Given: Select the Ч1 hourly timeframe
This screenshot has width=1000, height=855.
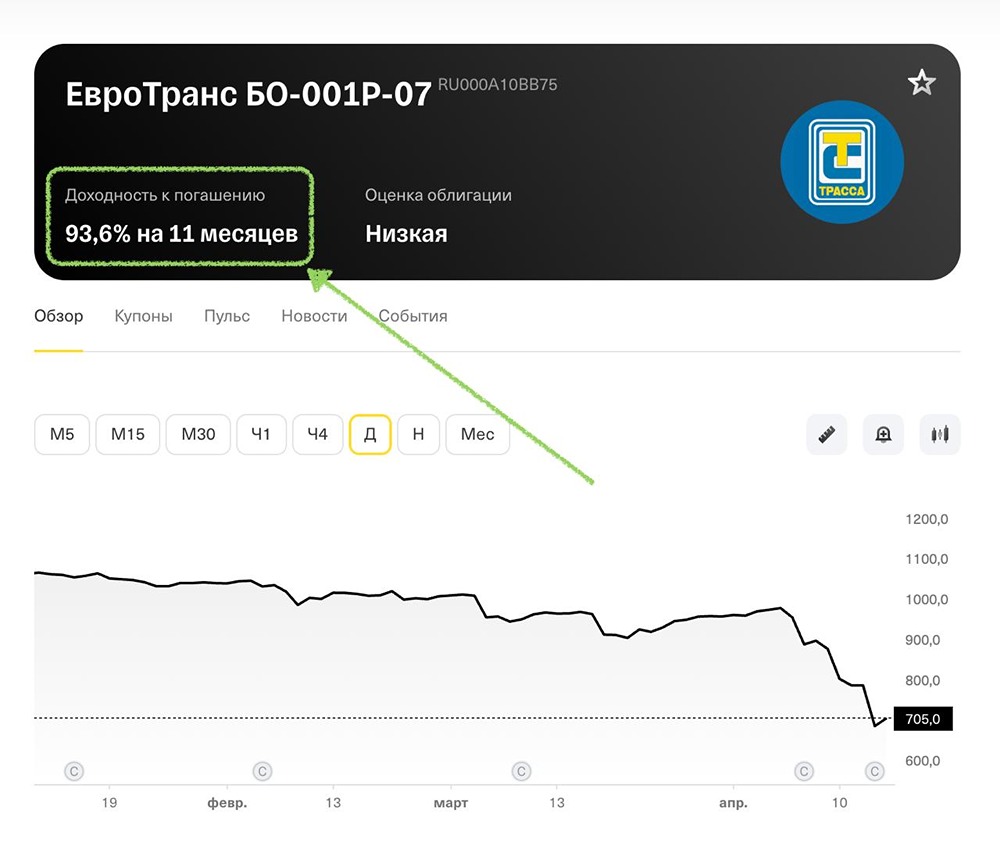Looking at the screenshot, I should pos(261,434).
